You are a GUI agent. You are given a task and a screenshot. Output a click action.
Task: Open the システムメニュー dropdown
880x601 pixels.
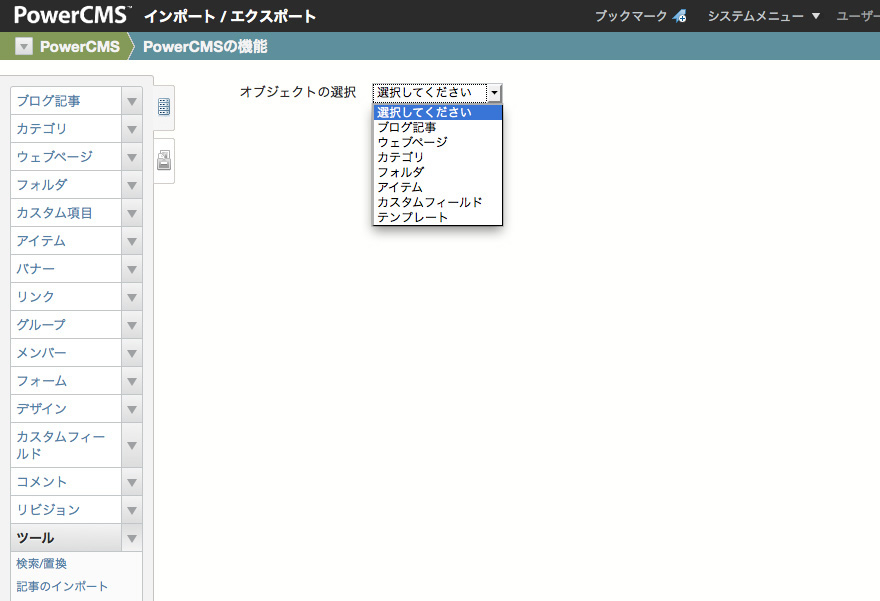763,16
